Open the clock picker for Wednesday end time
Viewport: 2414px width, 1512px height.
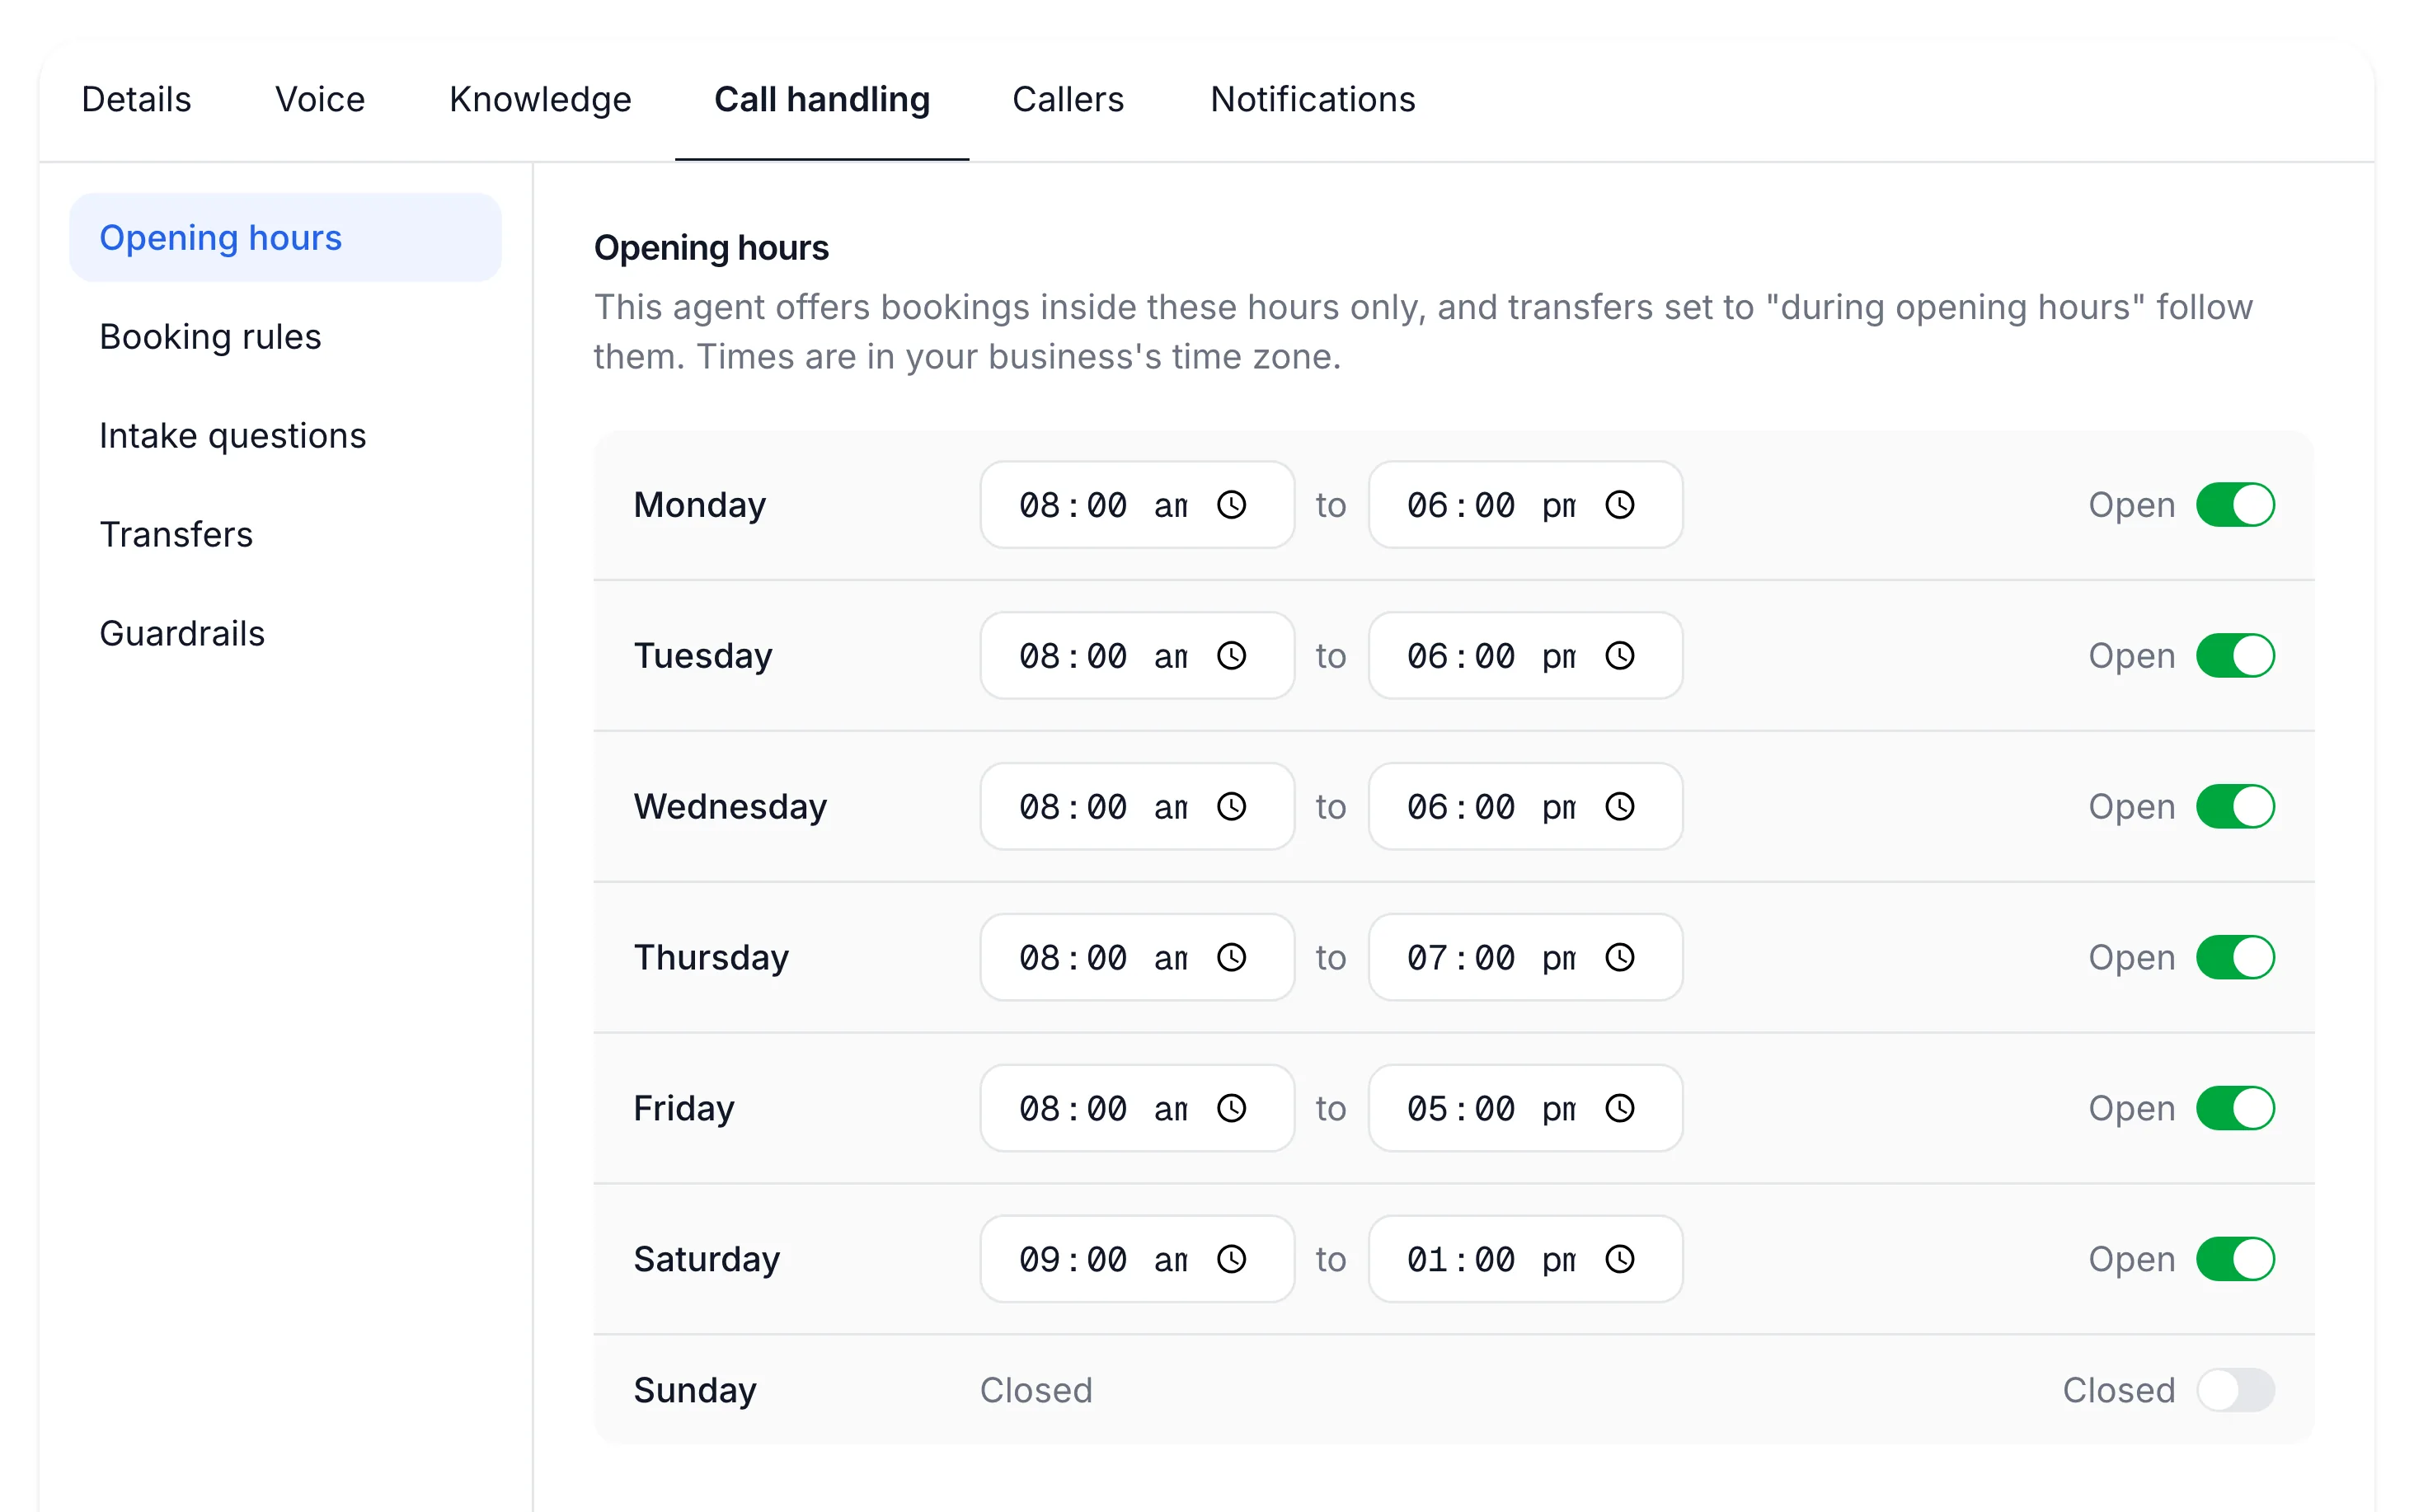(x=1619, y=807)
